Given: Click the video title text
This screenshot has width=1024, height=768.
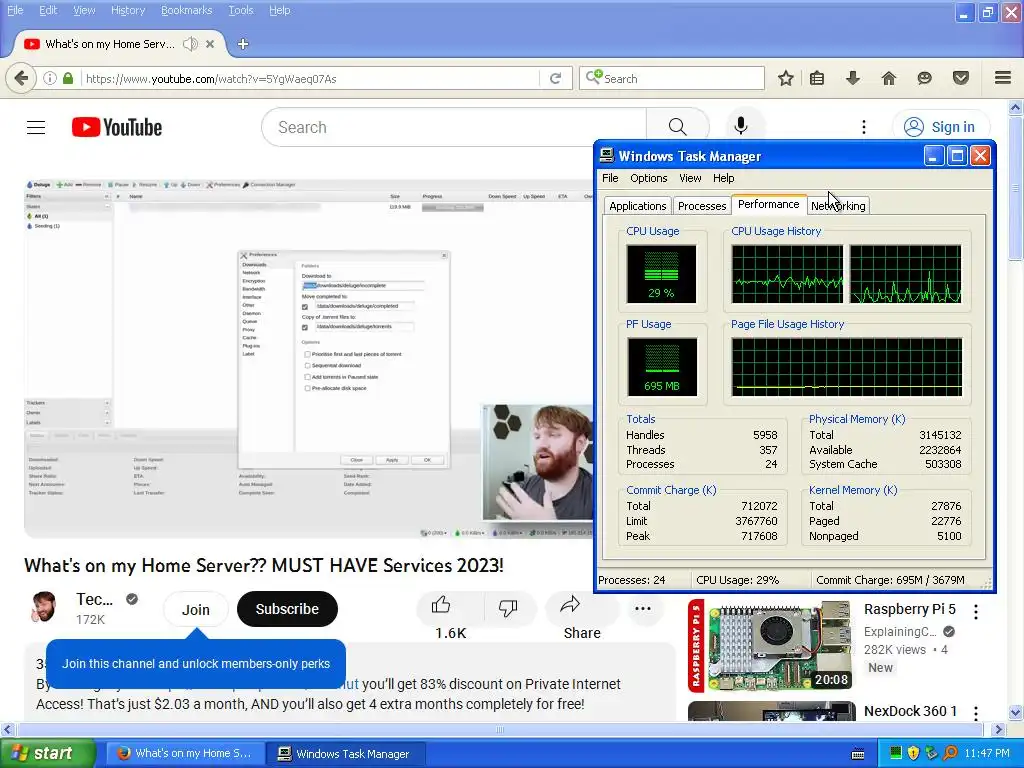Looking at the screenshot, I should pyautogui.click(x=264, y=565).
